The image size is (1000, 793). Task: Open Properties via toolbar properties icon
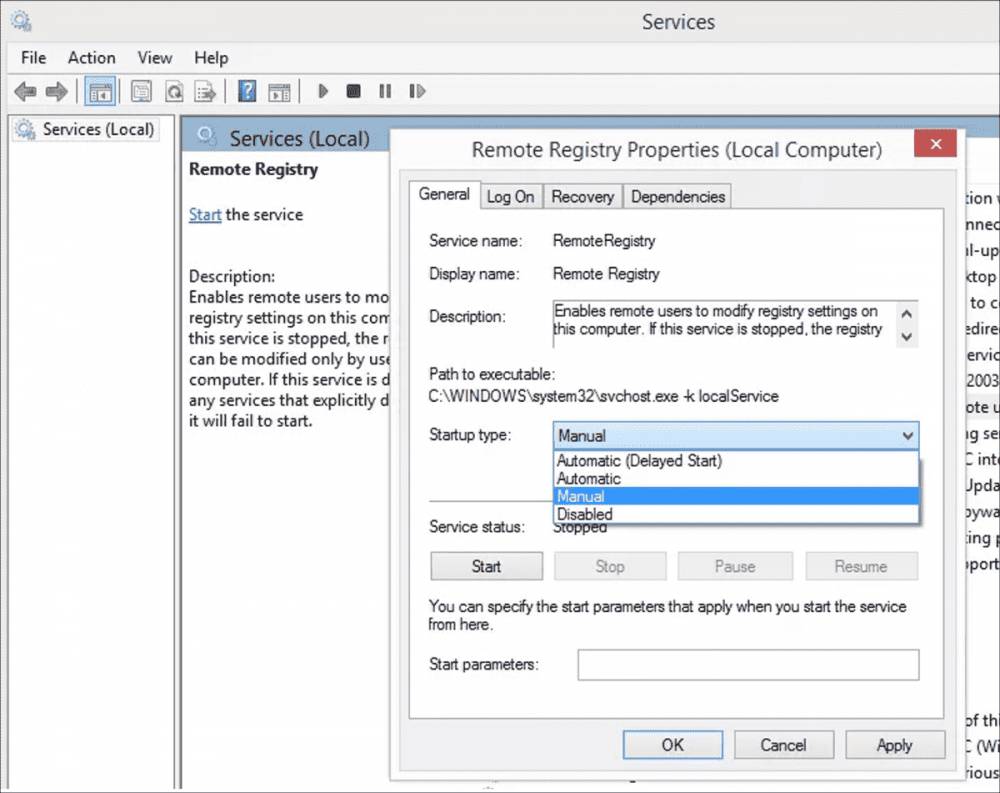point(141,91)
